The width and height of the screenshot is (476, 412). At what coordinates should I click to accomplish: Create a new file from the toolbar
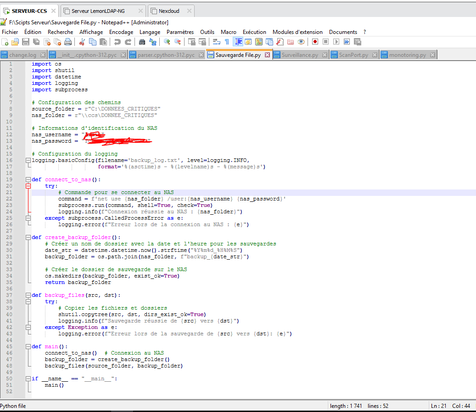(5, 42)
